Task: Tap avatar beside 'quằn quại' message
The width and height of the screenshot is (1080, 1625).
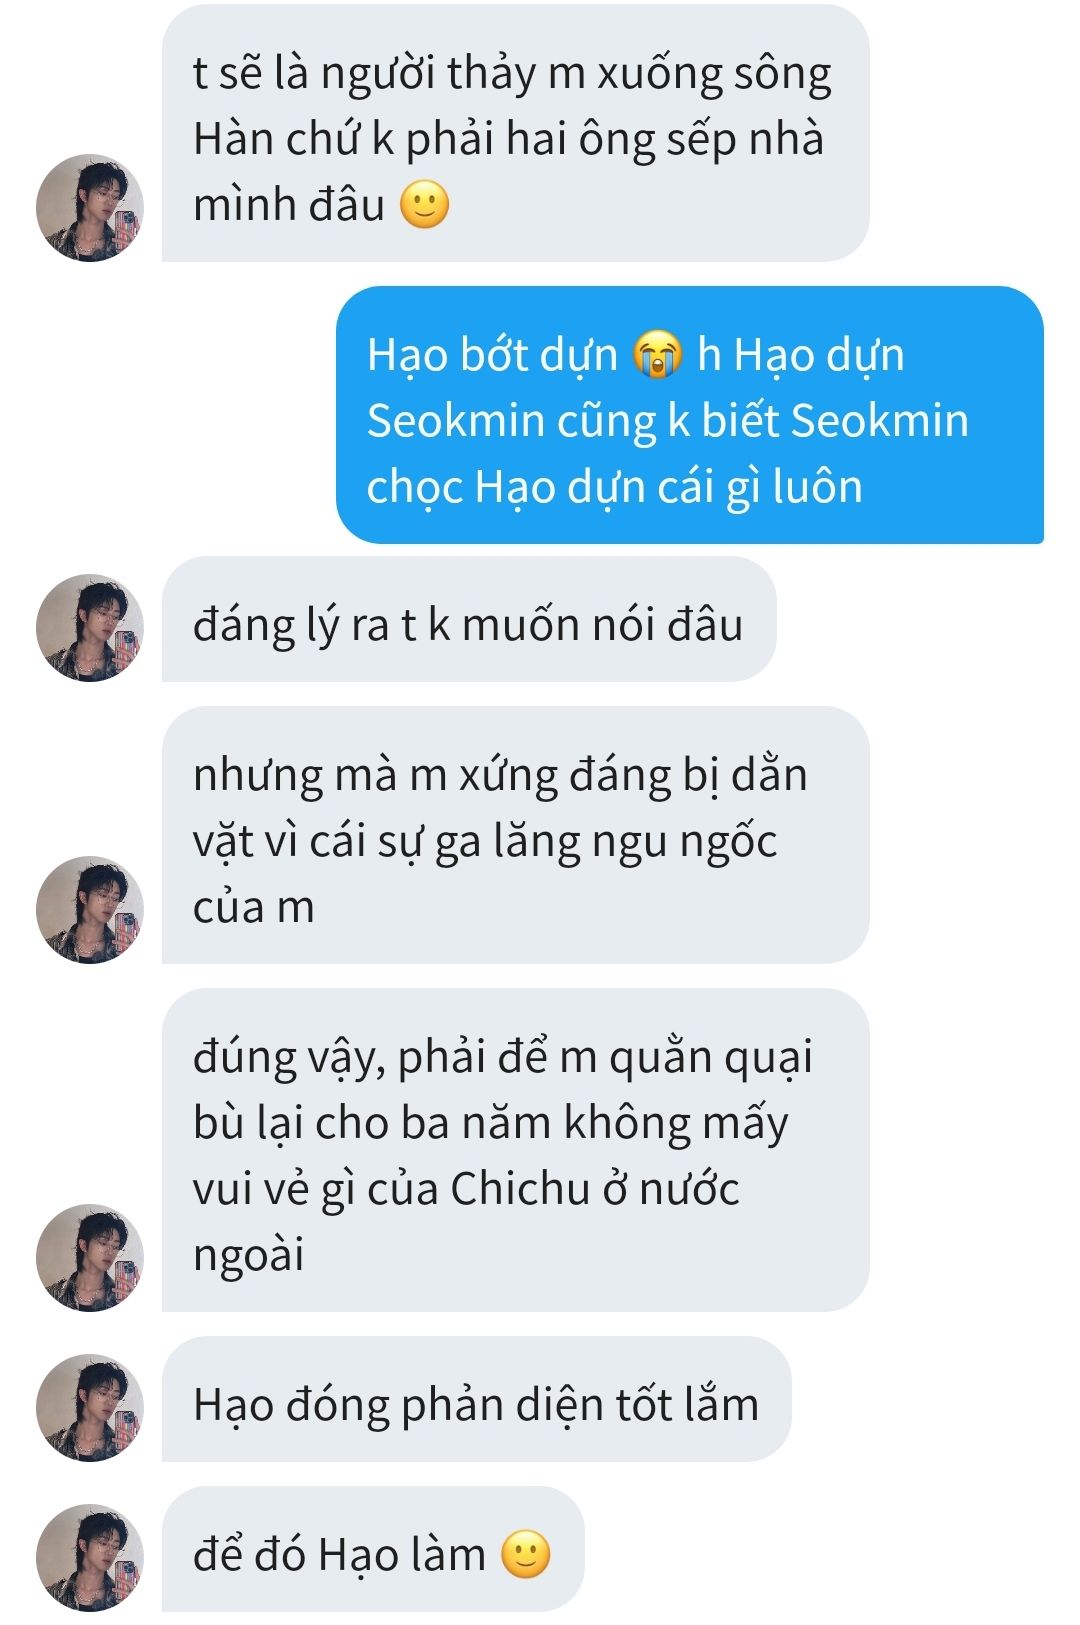Action: click(90, 1258)
